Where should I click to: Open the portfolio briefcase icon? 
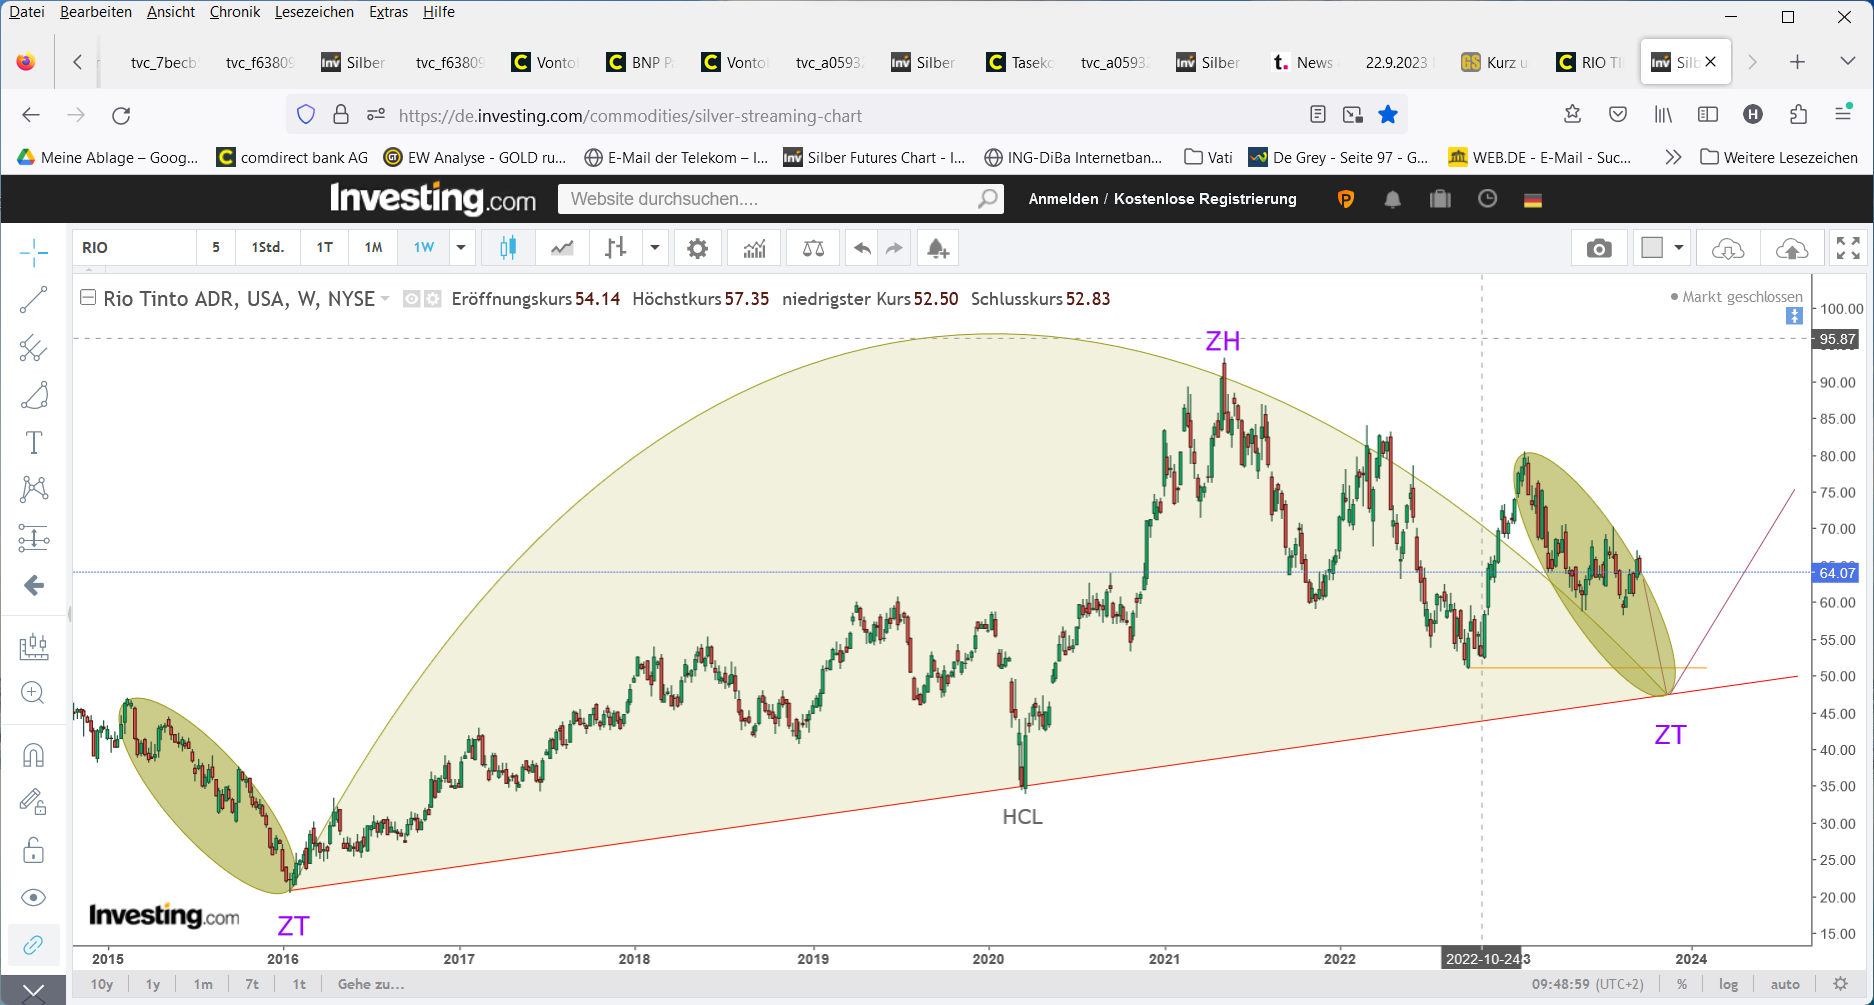1440,199
